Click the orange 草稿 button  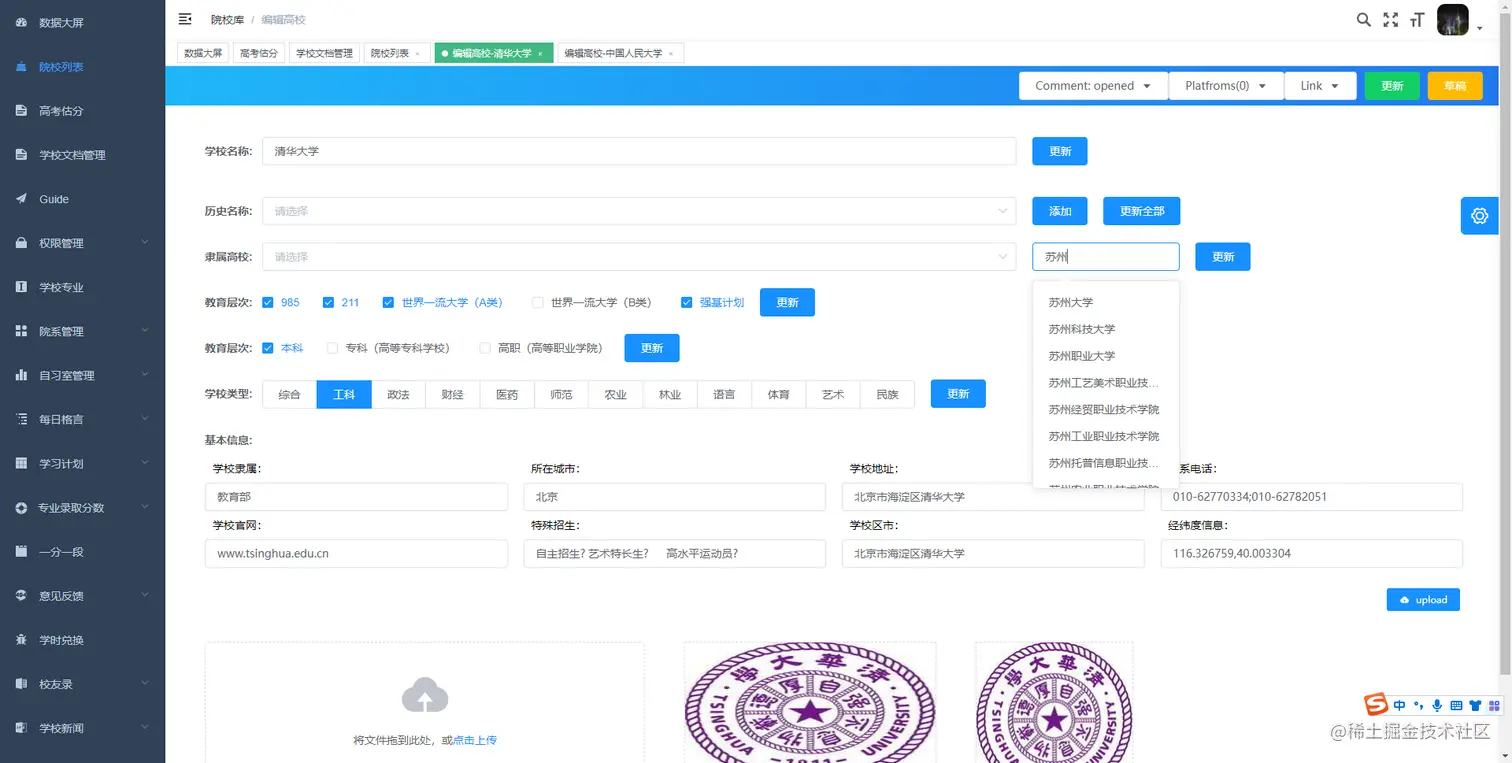click(1455, 86)
